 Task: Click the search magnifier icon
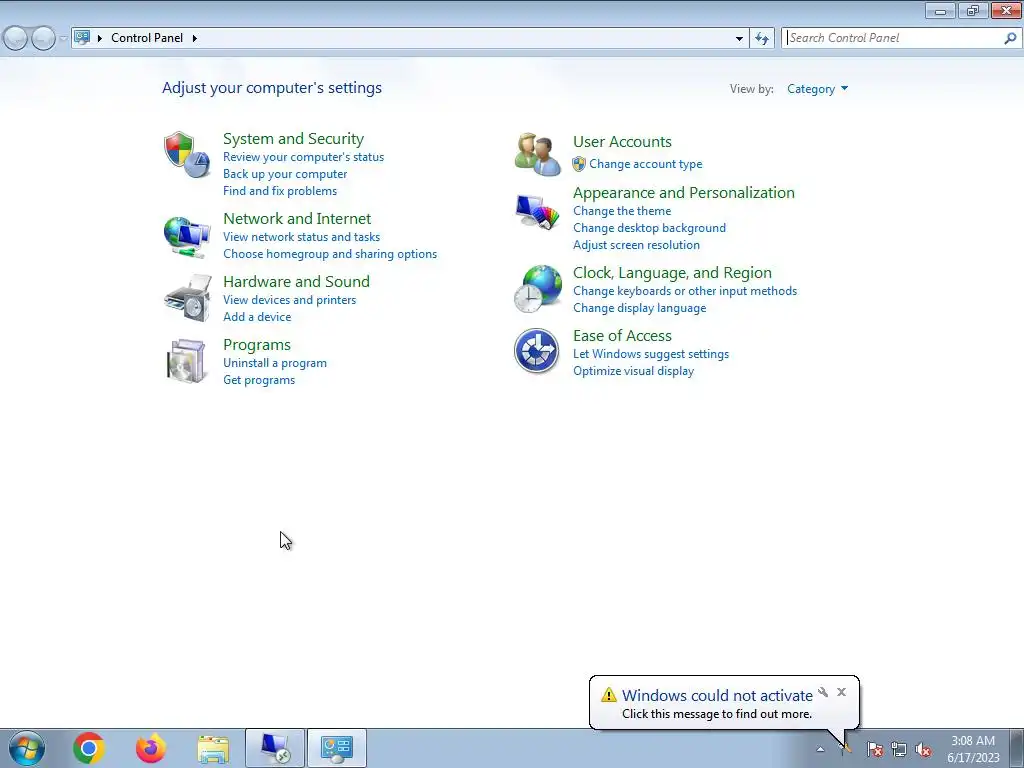point(1010,39)
